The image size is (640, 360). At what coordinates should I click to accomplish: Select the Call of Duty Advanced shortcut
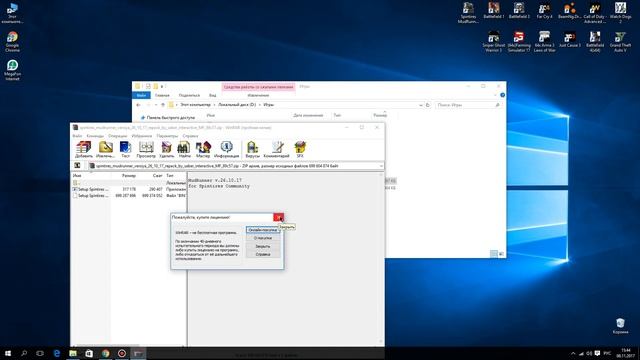595,13
